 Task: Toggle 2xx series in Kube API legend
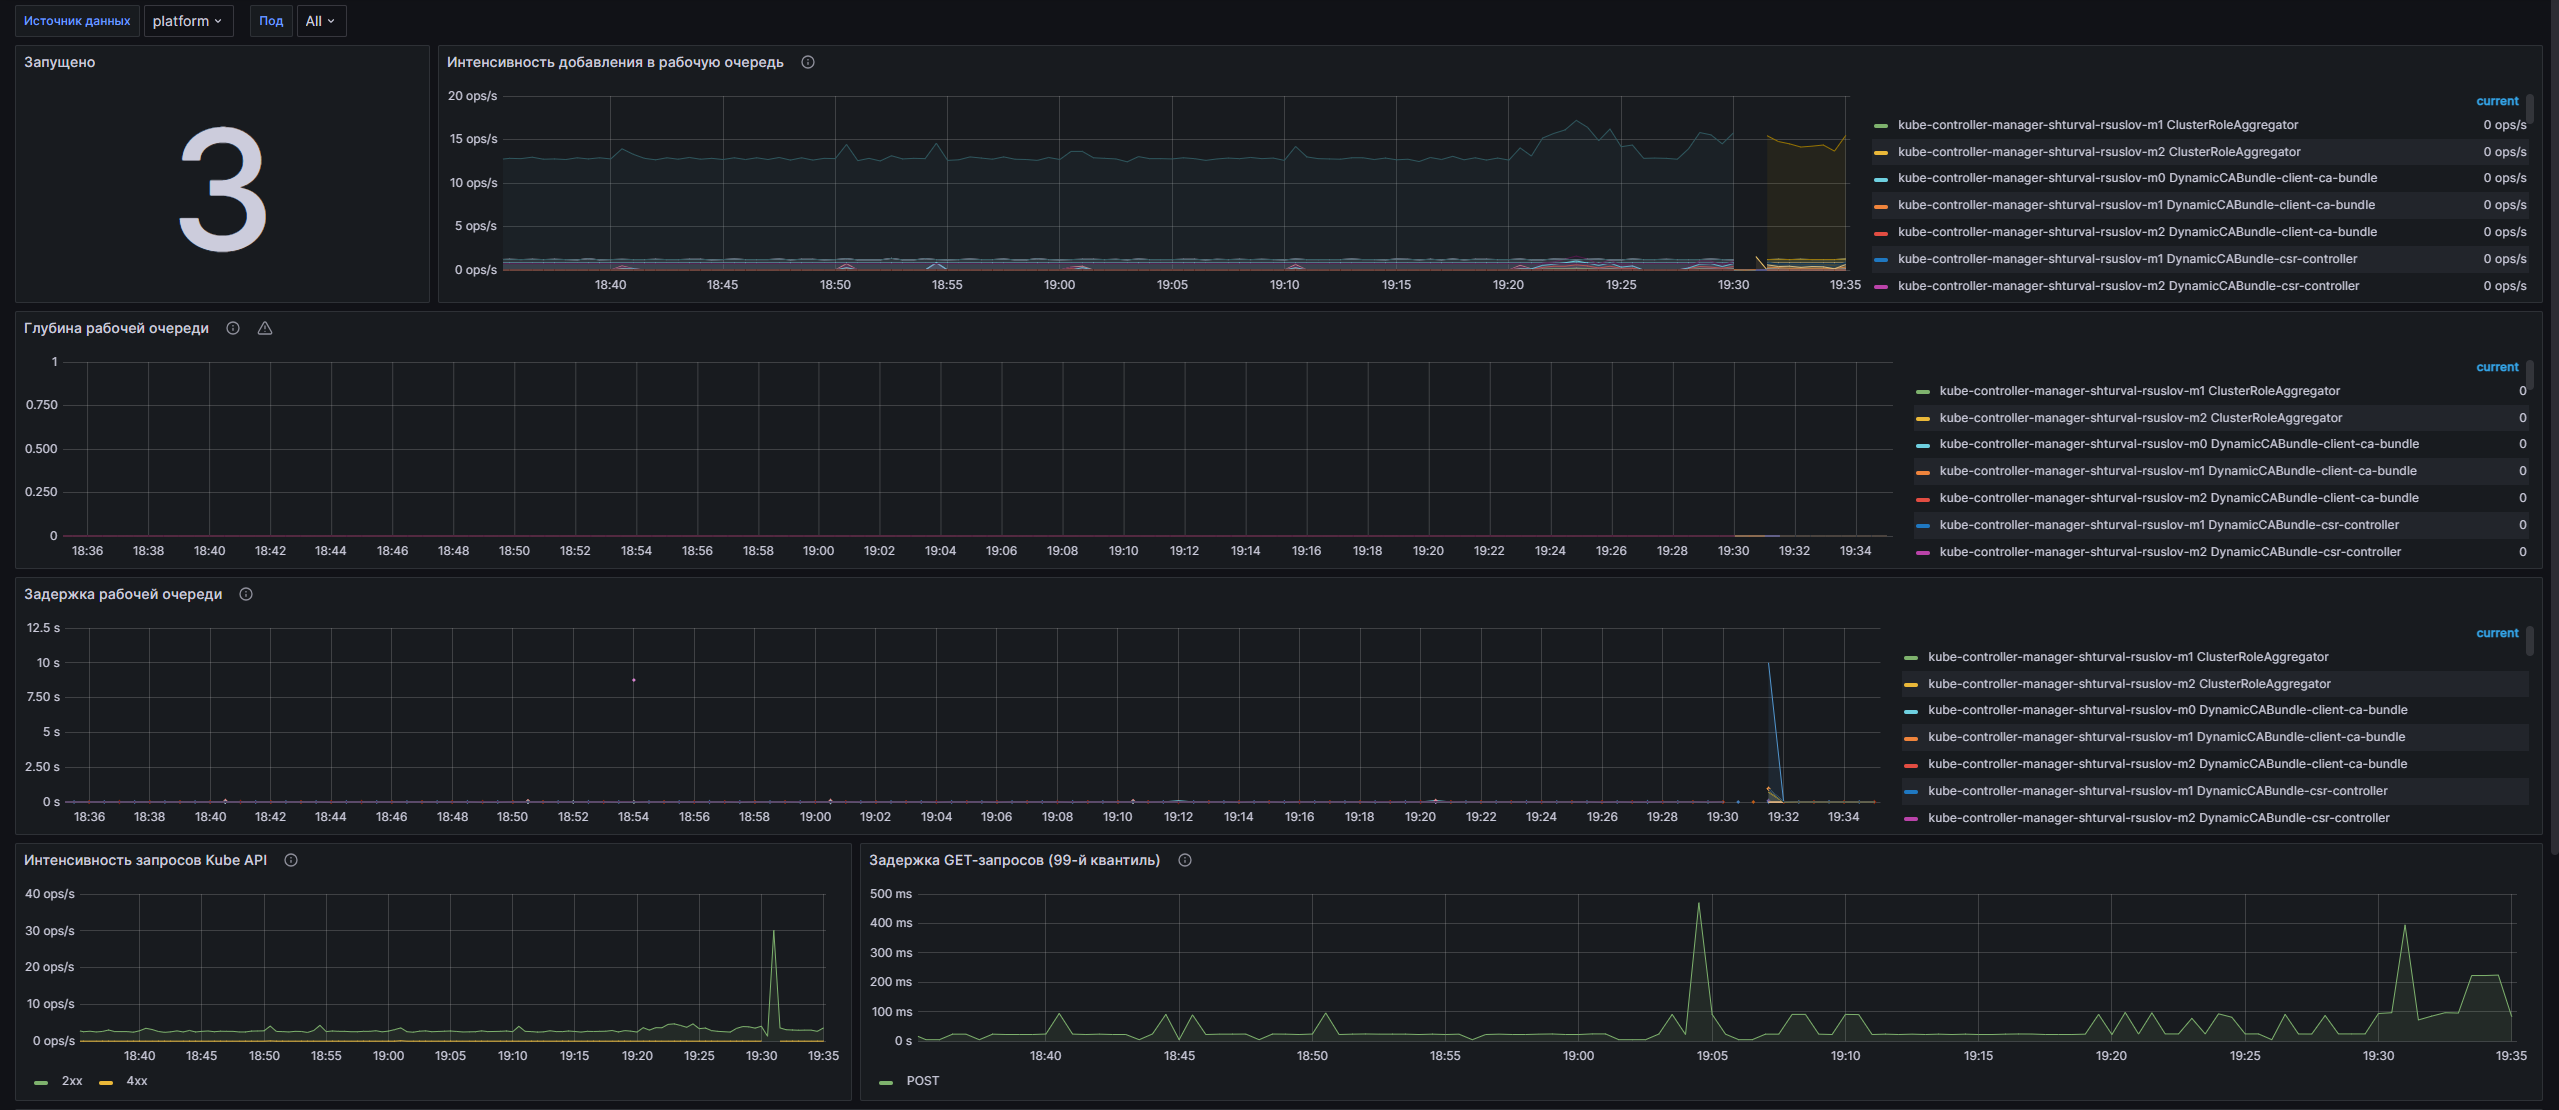(x=71, y=1081)
